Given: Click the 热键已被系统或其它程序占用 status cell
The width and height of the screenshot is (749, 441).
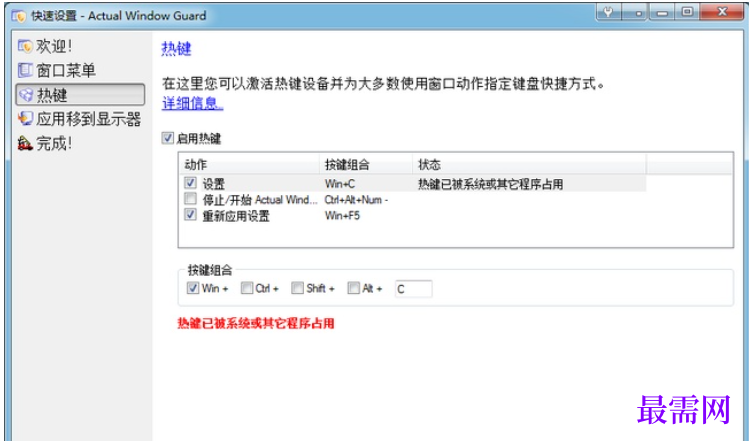Looking at the screenshot, I should tap(491, 184).
